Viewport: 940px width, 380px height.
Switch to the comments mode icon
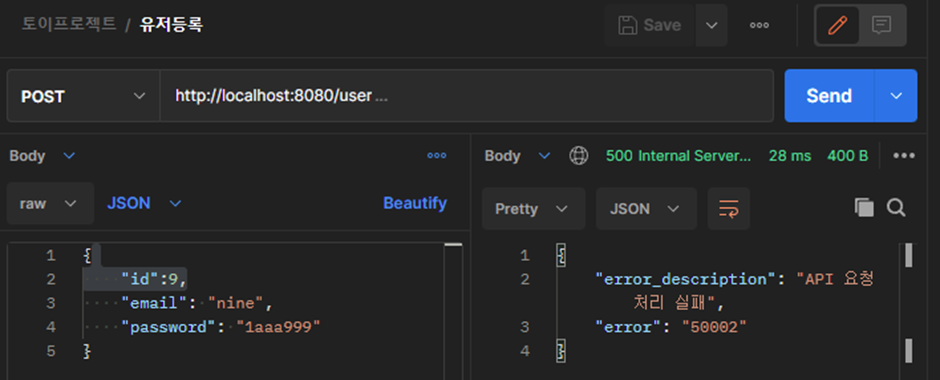[x=881, y=25]
